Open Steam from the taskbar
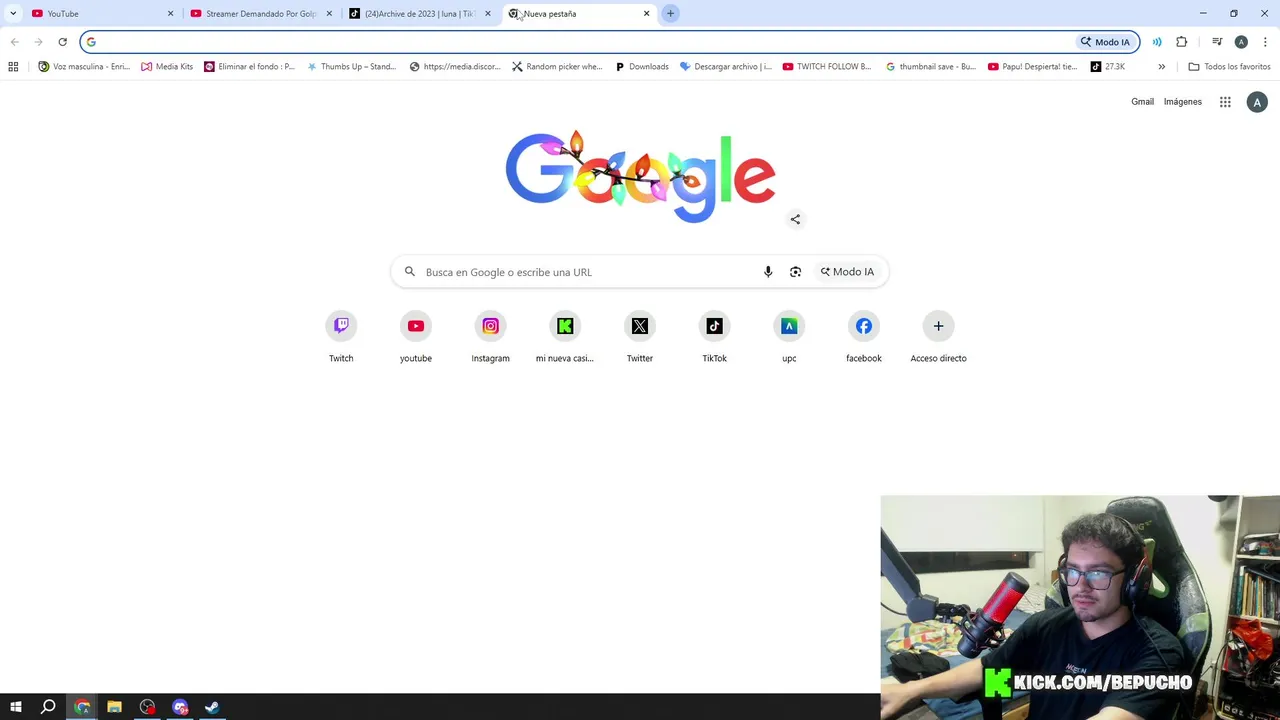The image size is (1280, 720). pyautogui.click(x=212, y=707)
